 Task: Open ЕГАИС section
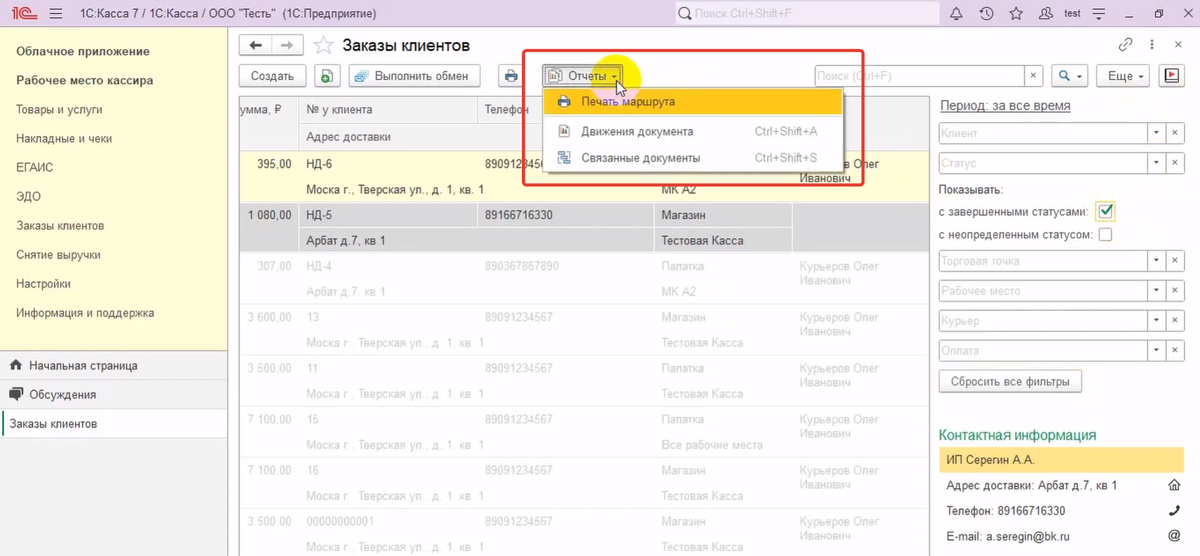pyautogui.click(x=34, y=168)
